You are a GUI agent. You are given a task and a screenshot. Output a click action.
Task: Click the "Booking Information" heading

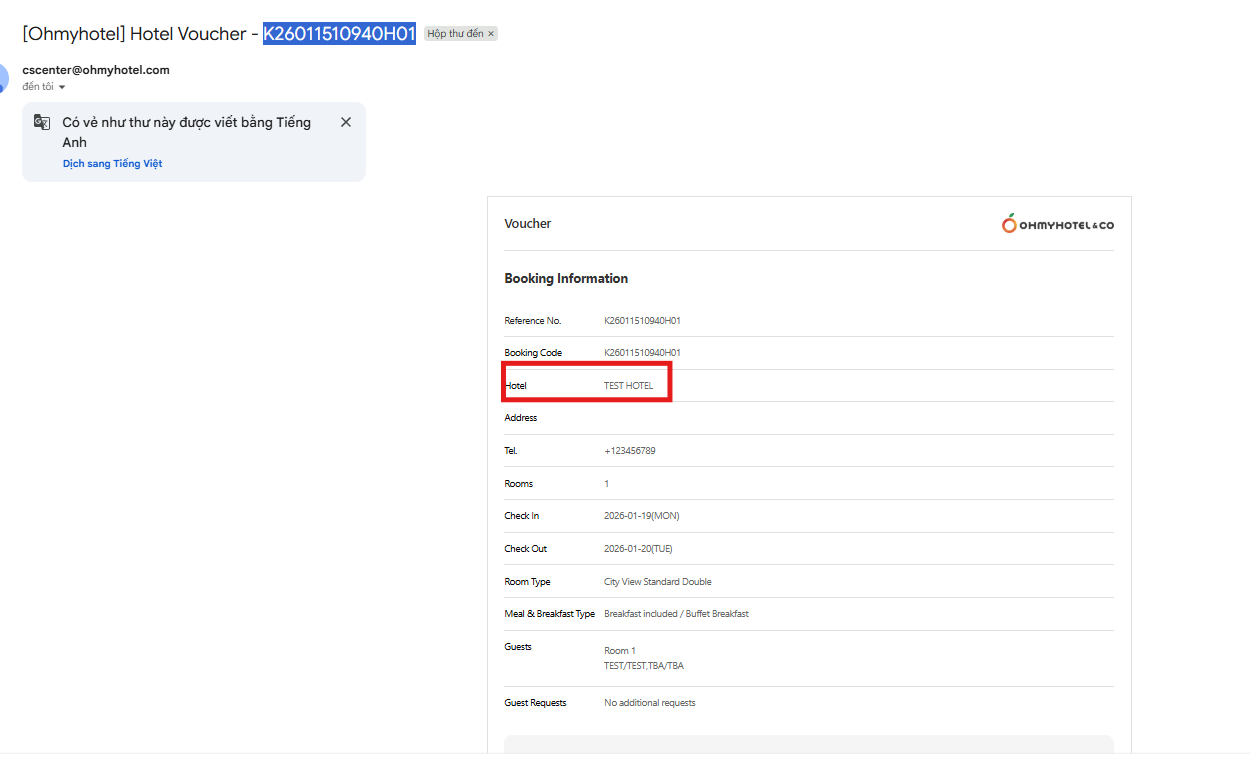coord(566,279)
